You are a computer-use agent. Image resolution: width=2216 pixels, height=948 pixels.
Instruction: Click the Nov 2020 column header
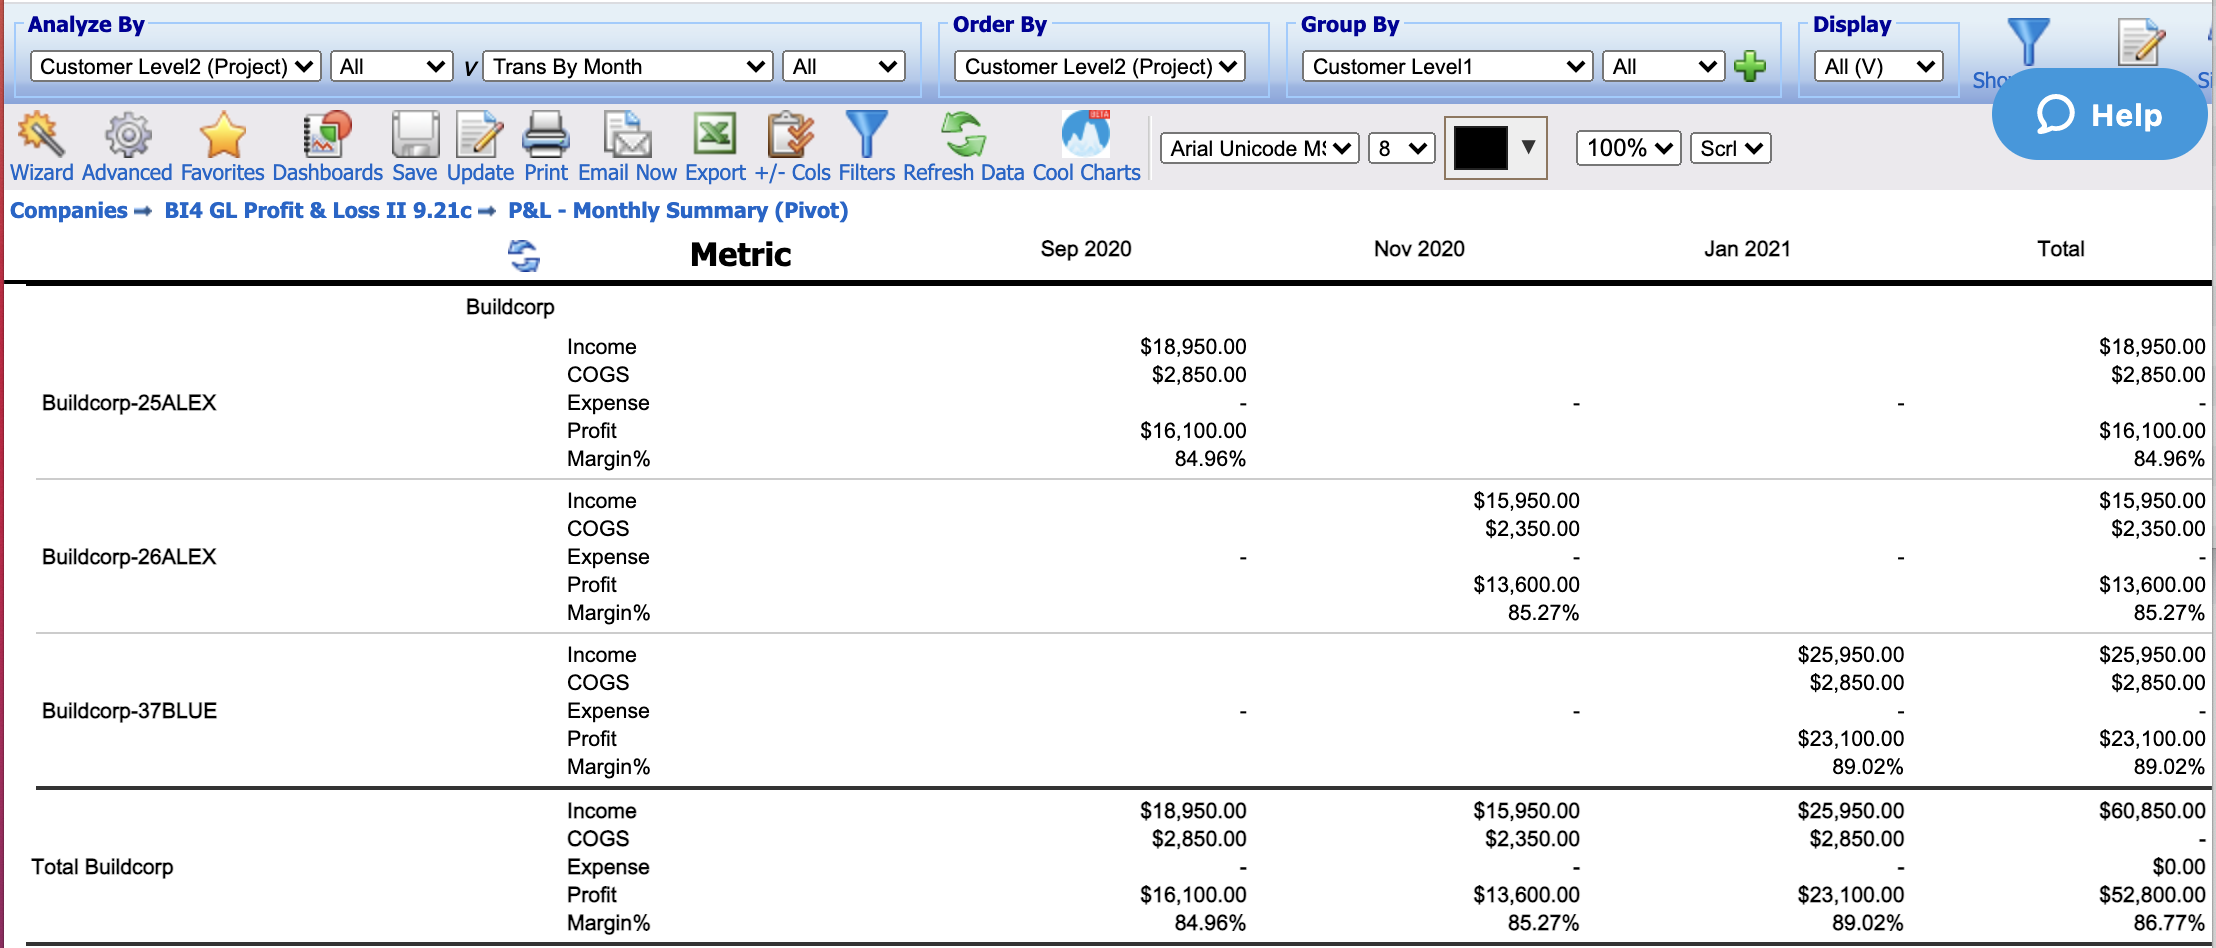point(1419,249)
